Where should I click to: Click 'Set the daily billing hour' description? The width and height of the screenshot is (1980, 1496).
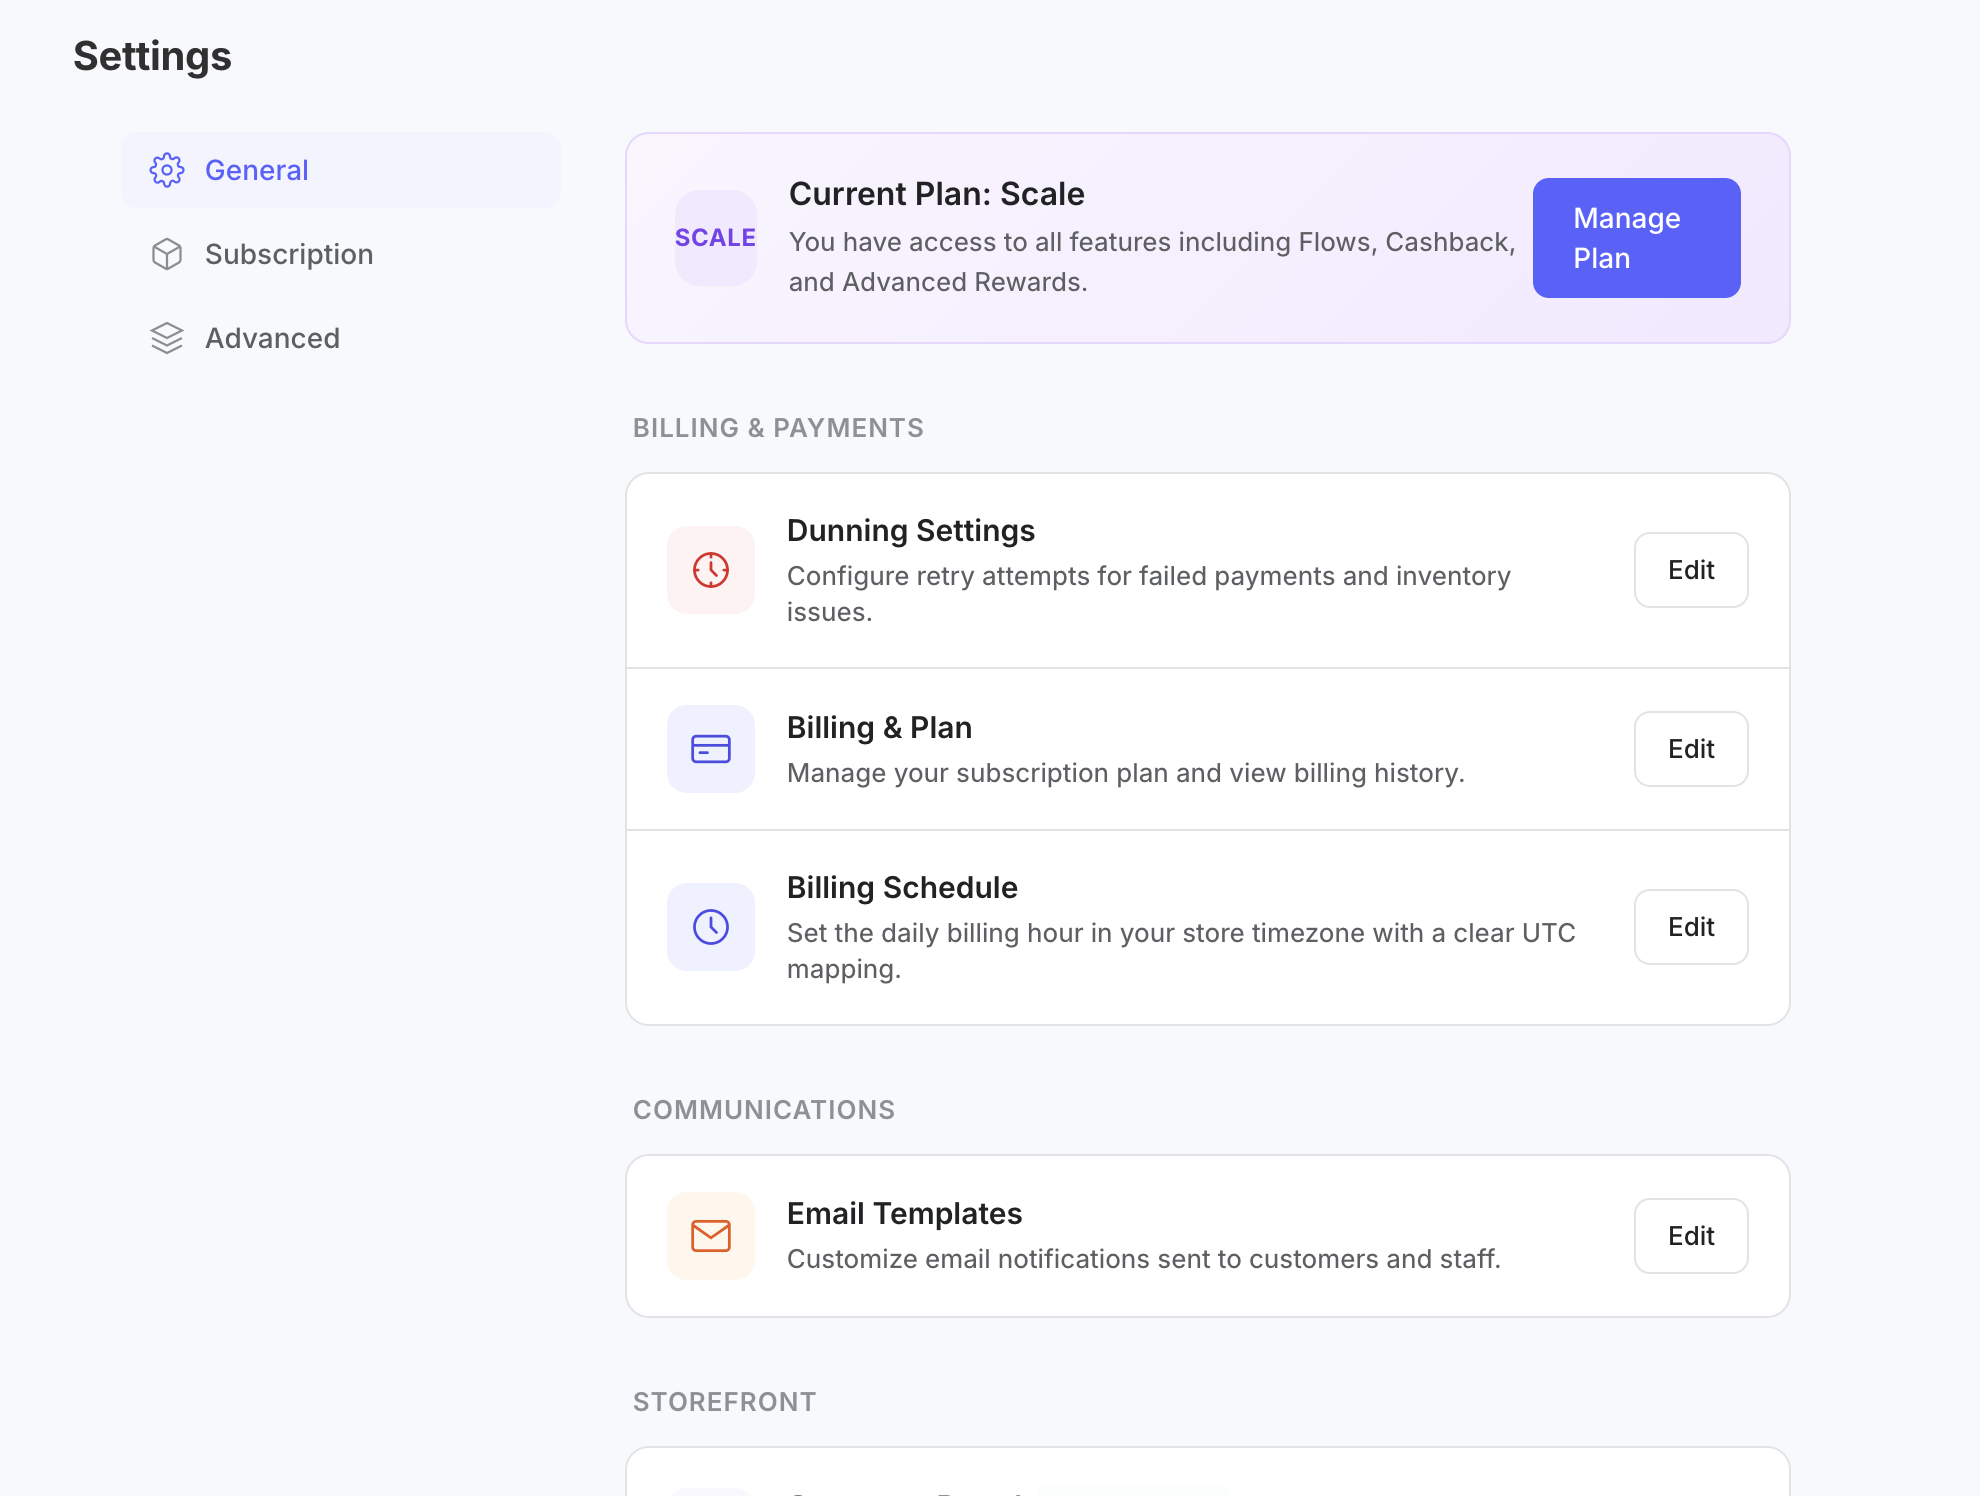(x=1181, y=951)
